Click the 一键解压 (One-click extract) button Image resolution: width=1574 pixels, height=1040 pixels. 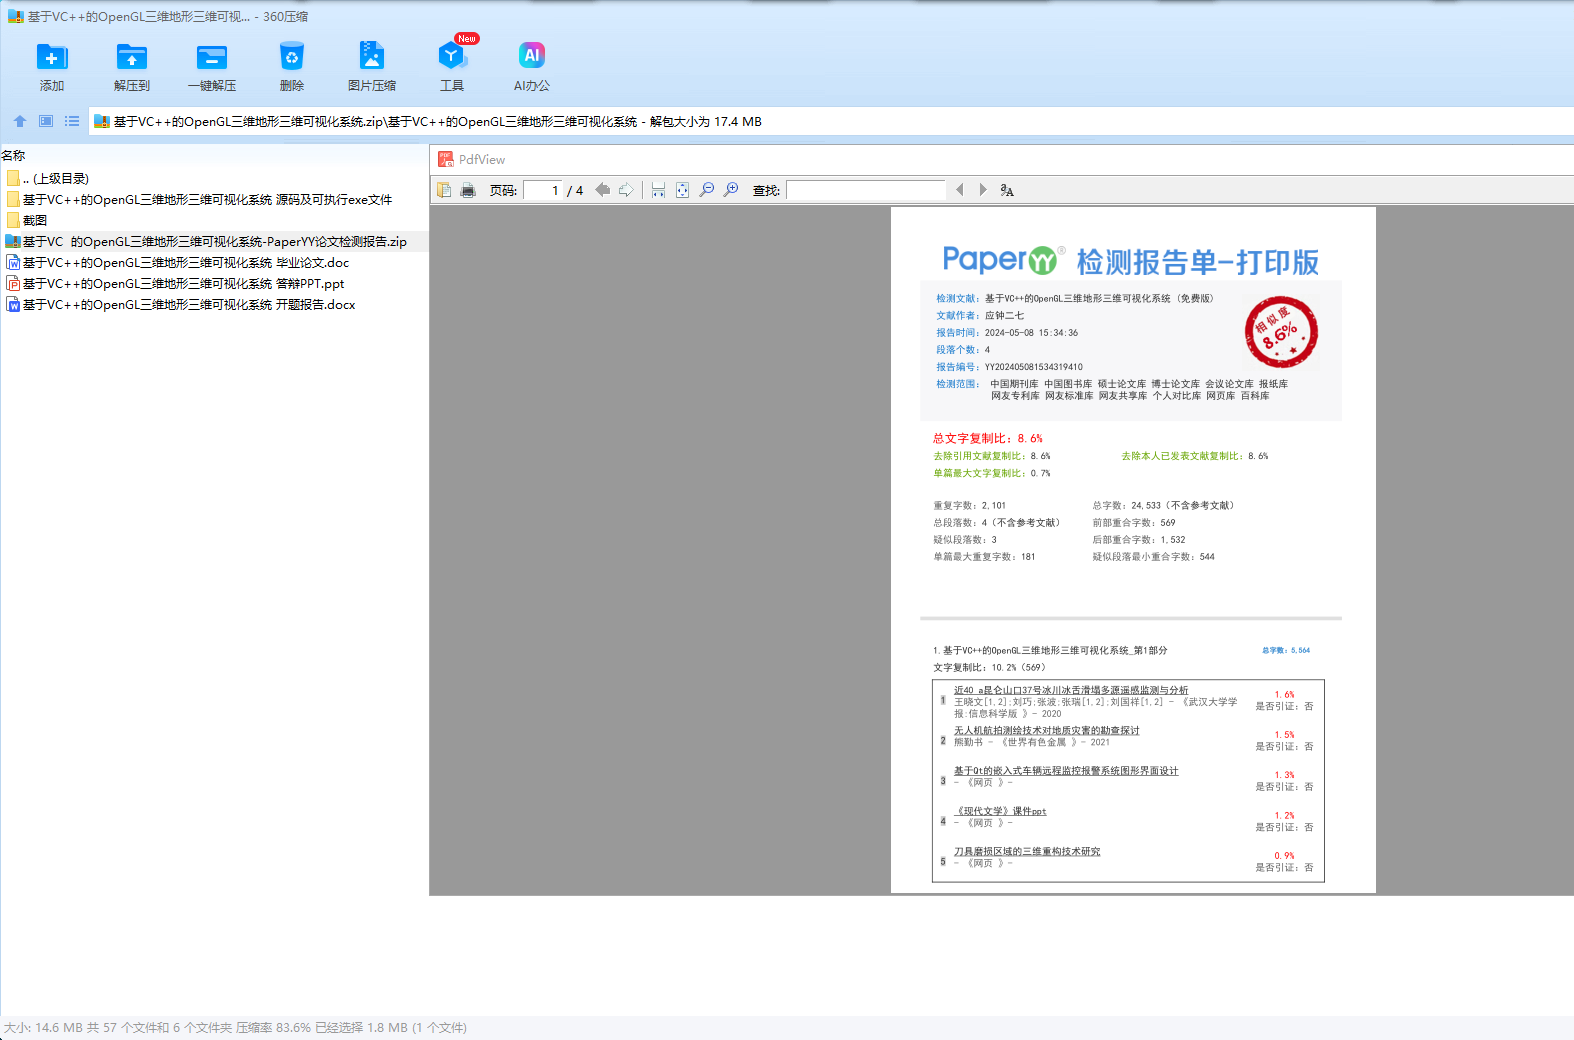[x=212, y=66]
